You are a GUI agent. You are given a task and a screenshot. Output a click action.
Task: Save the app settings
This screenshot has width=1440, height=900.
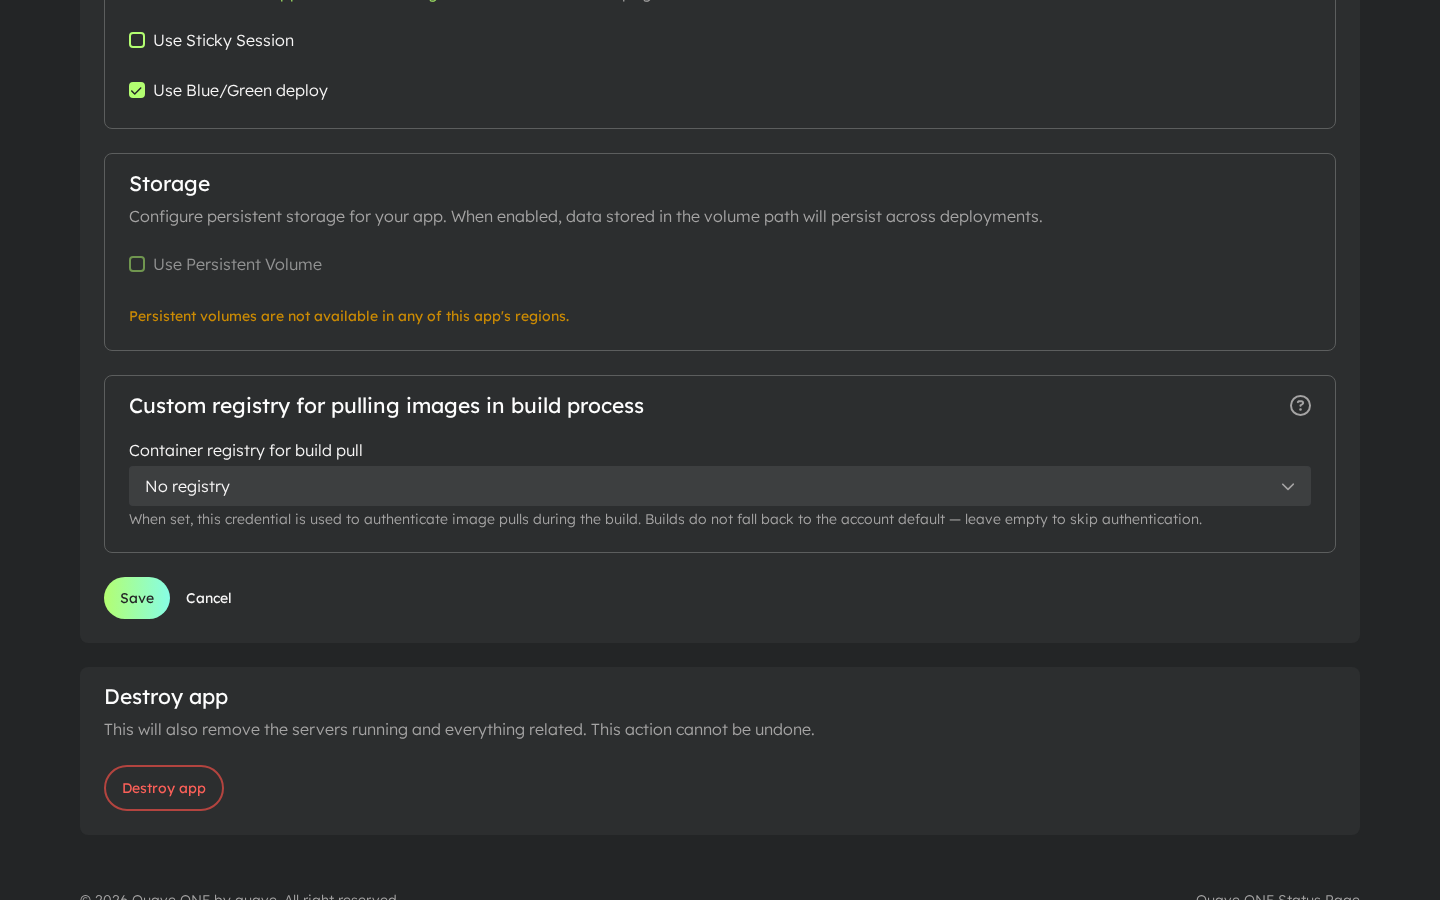click(137, 598)
